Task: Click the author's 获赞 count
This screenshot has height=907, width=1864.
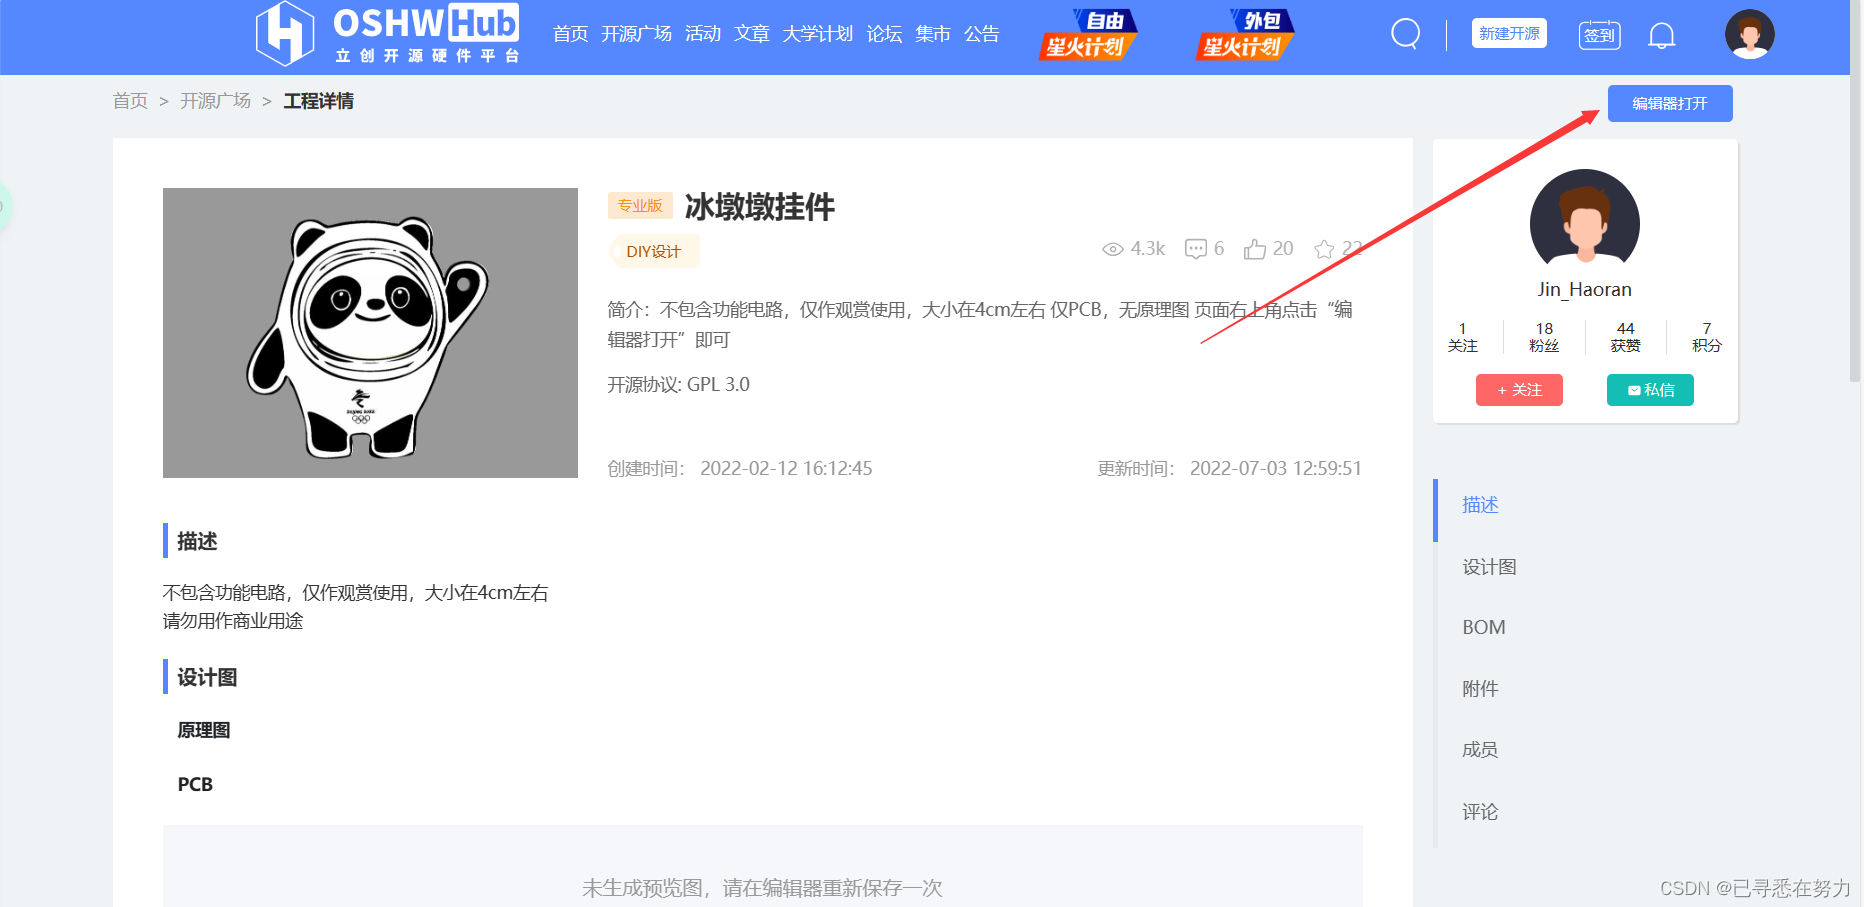Action: (x=1625, y=337)
